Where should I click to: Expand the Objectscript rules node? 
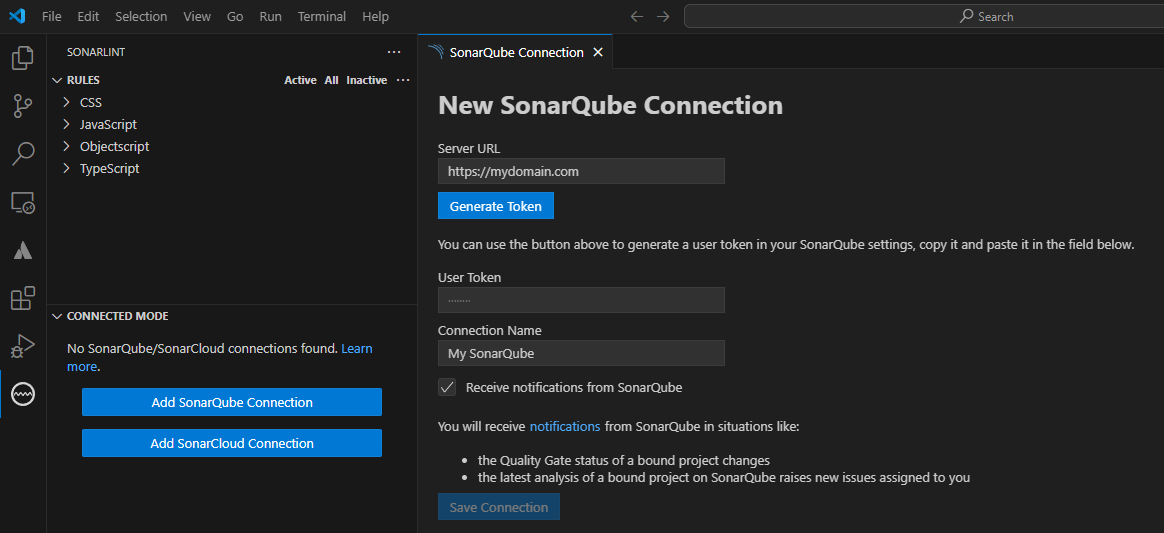[x=66, y=146]
